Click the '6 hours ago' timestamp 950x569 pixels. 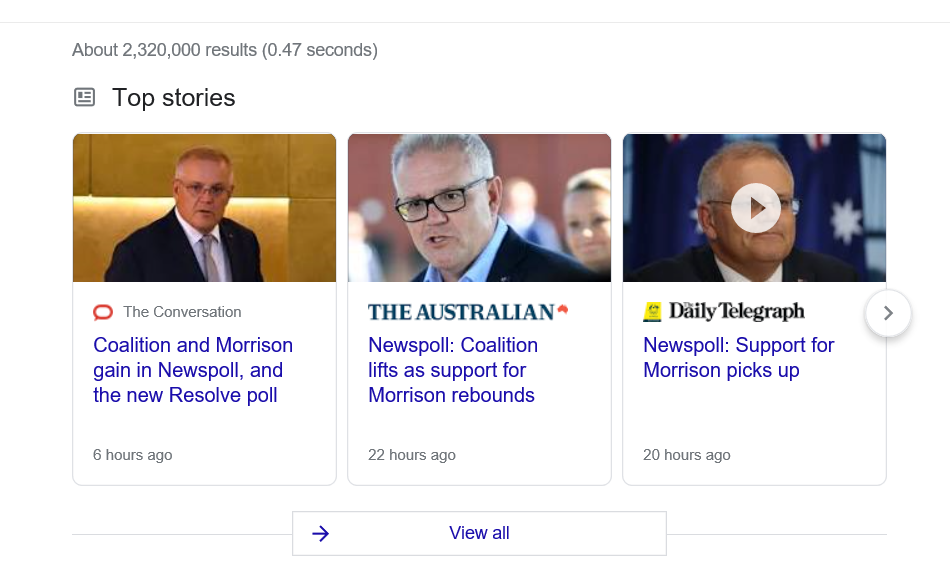[x=132, y=455]
